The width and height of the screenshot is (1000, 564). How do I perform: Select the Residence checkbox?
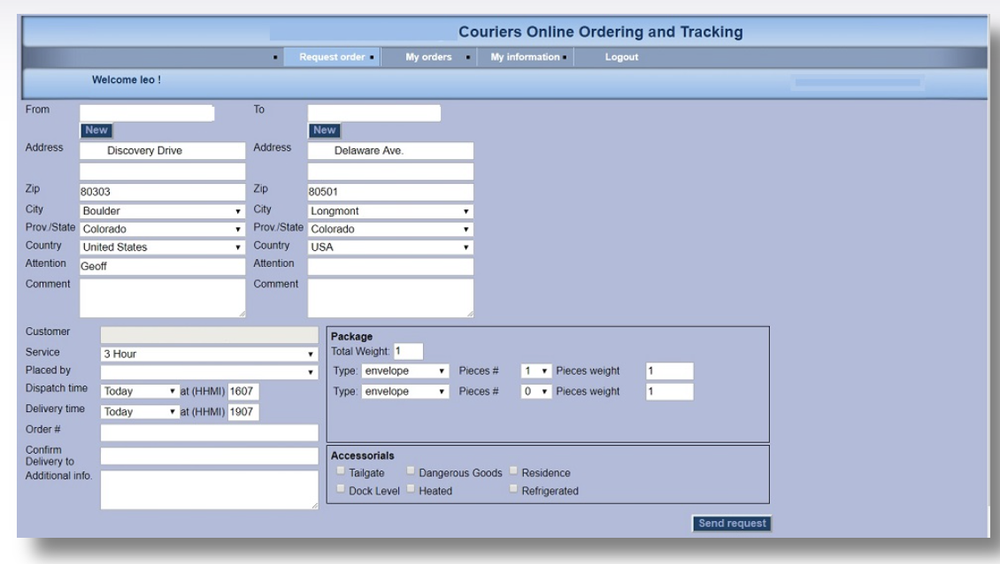513,471
